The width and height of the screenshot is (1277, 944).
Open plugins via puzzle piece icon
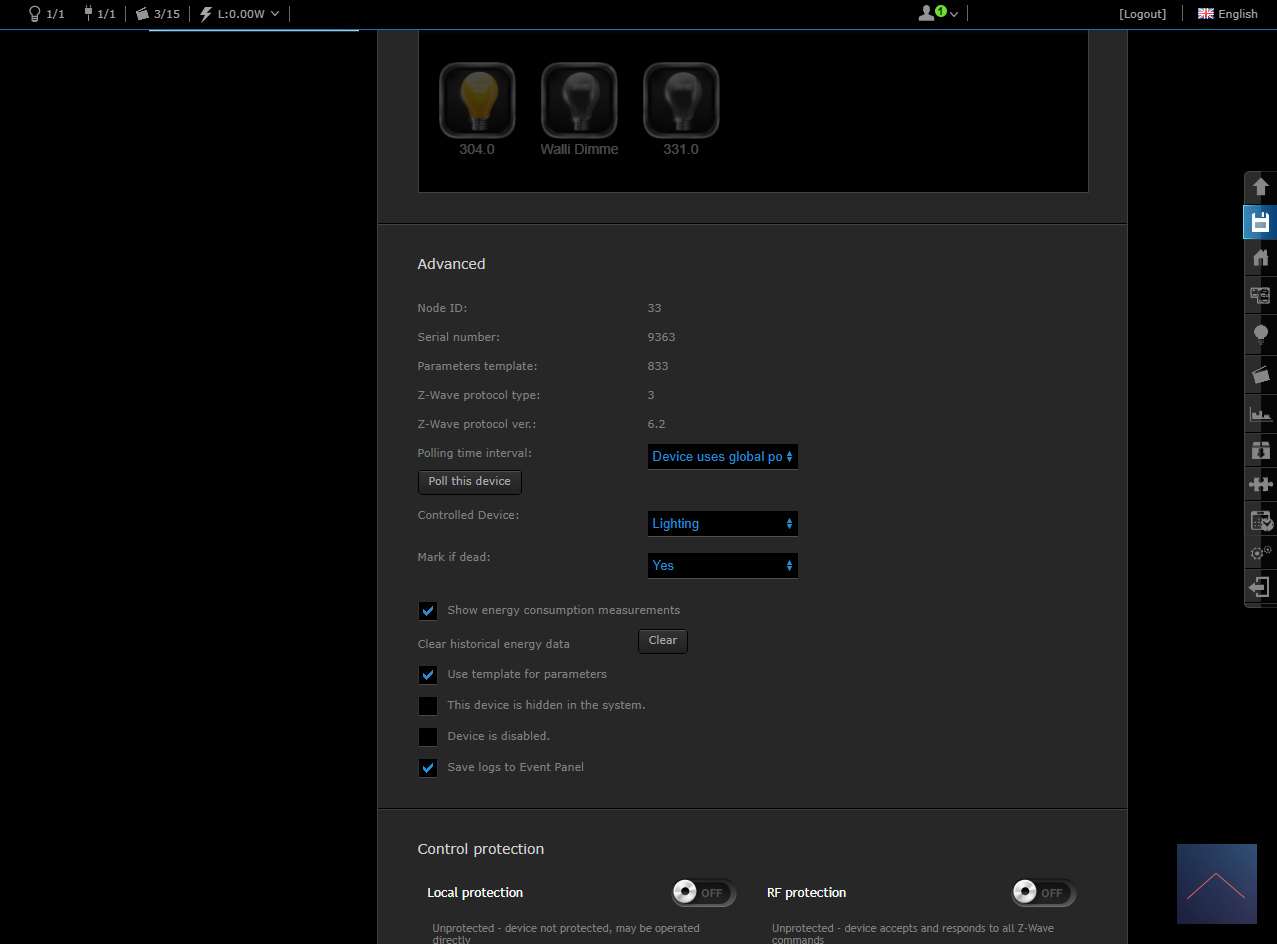(x=1260, y=484)
